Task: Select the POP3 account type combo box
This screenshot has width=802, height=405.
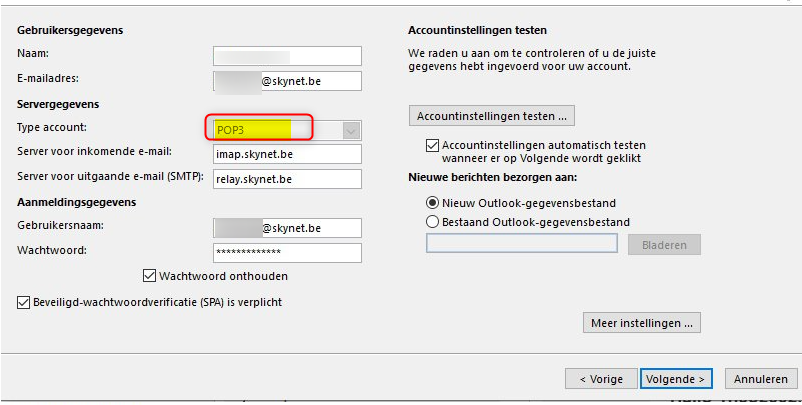Action: coord(277,130)
